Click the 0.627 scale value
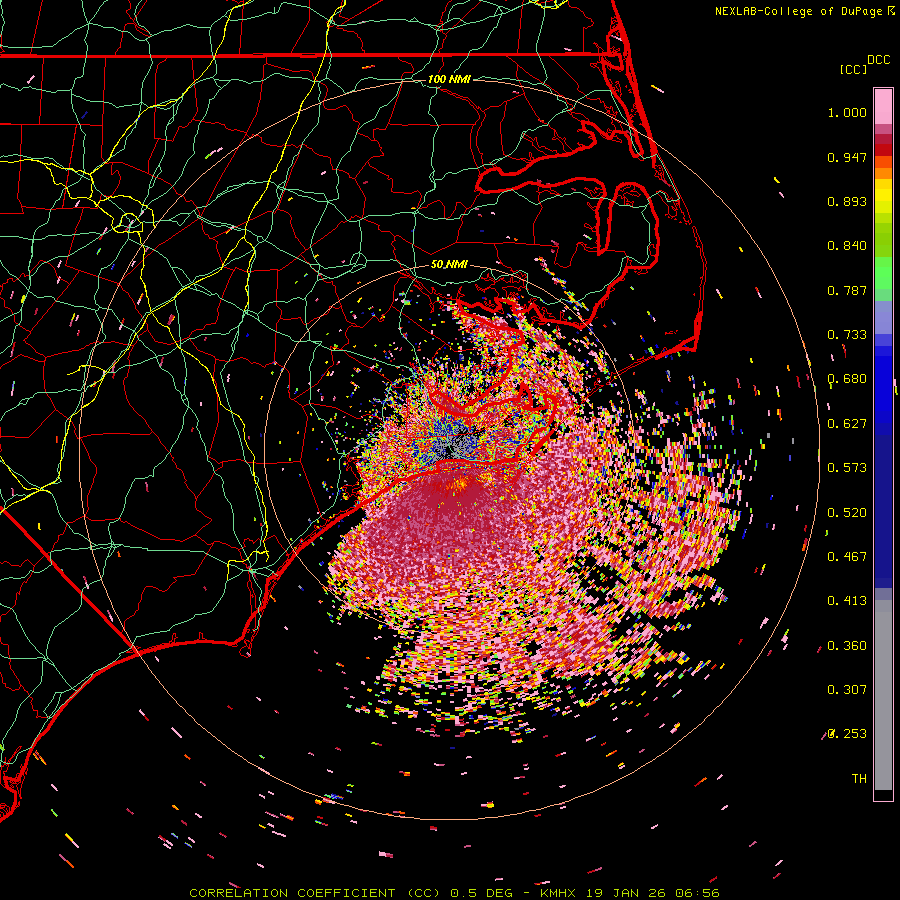The width and height of the screenshot is (900, 900). point(847,424)
